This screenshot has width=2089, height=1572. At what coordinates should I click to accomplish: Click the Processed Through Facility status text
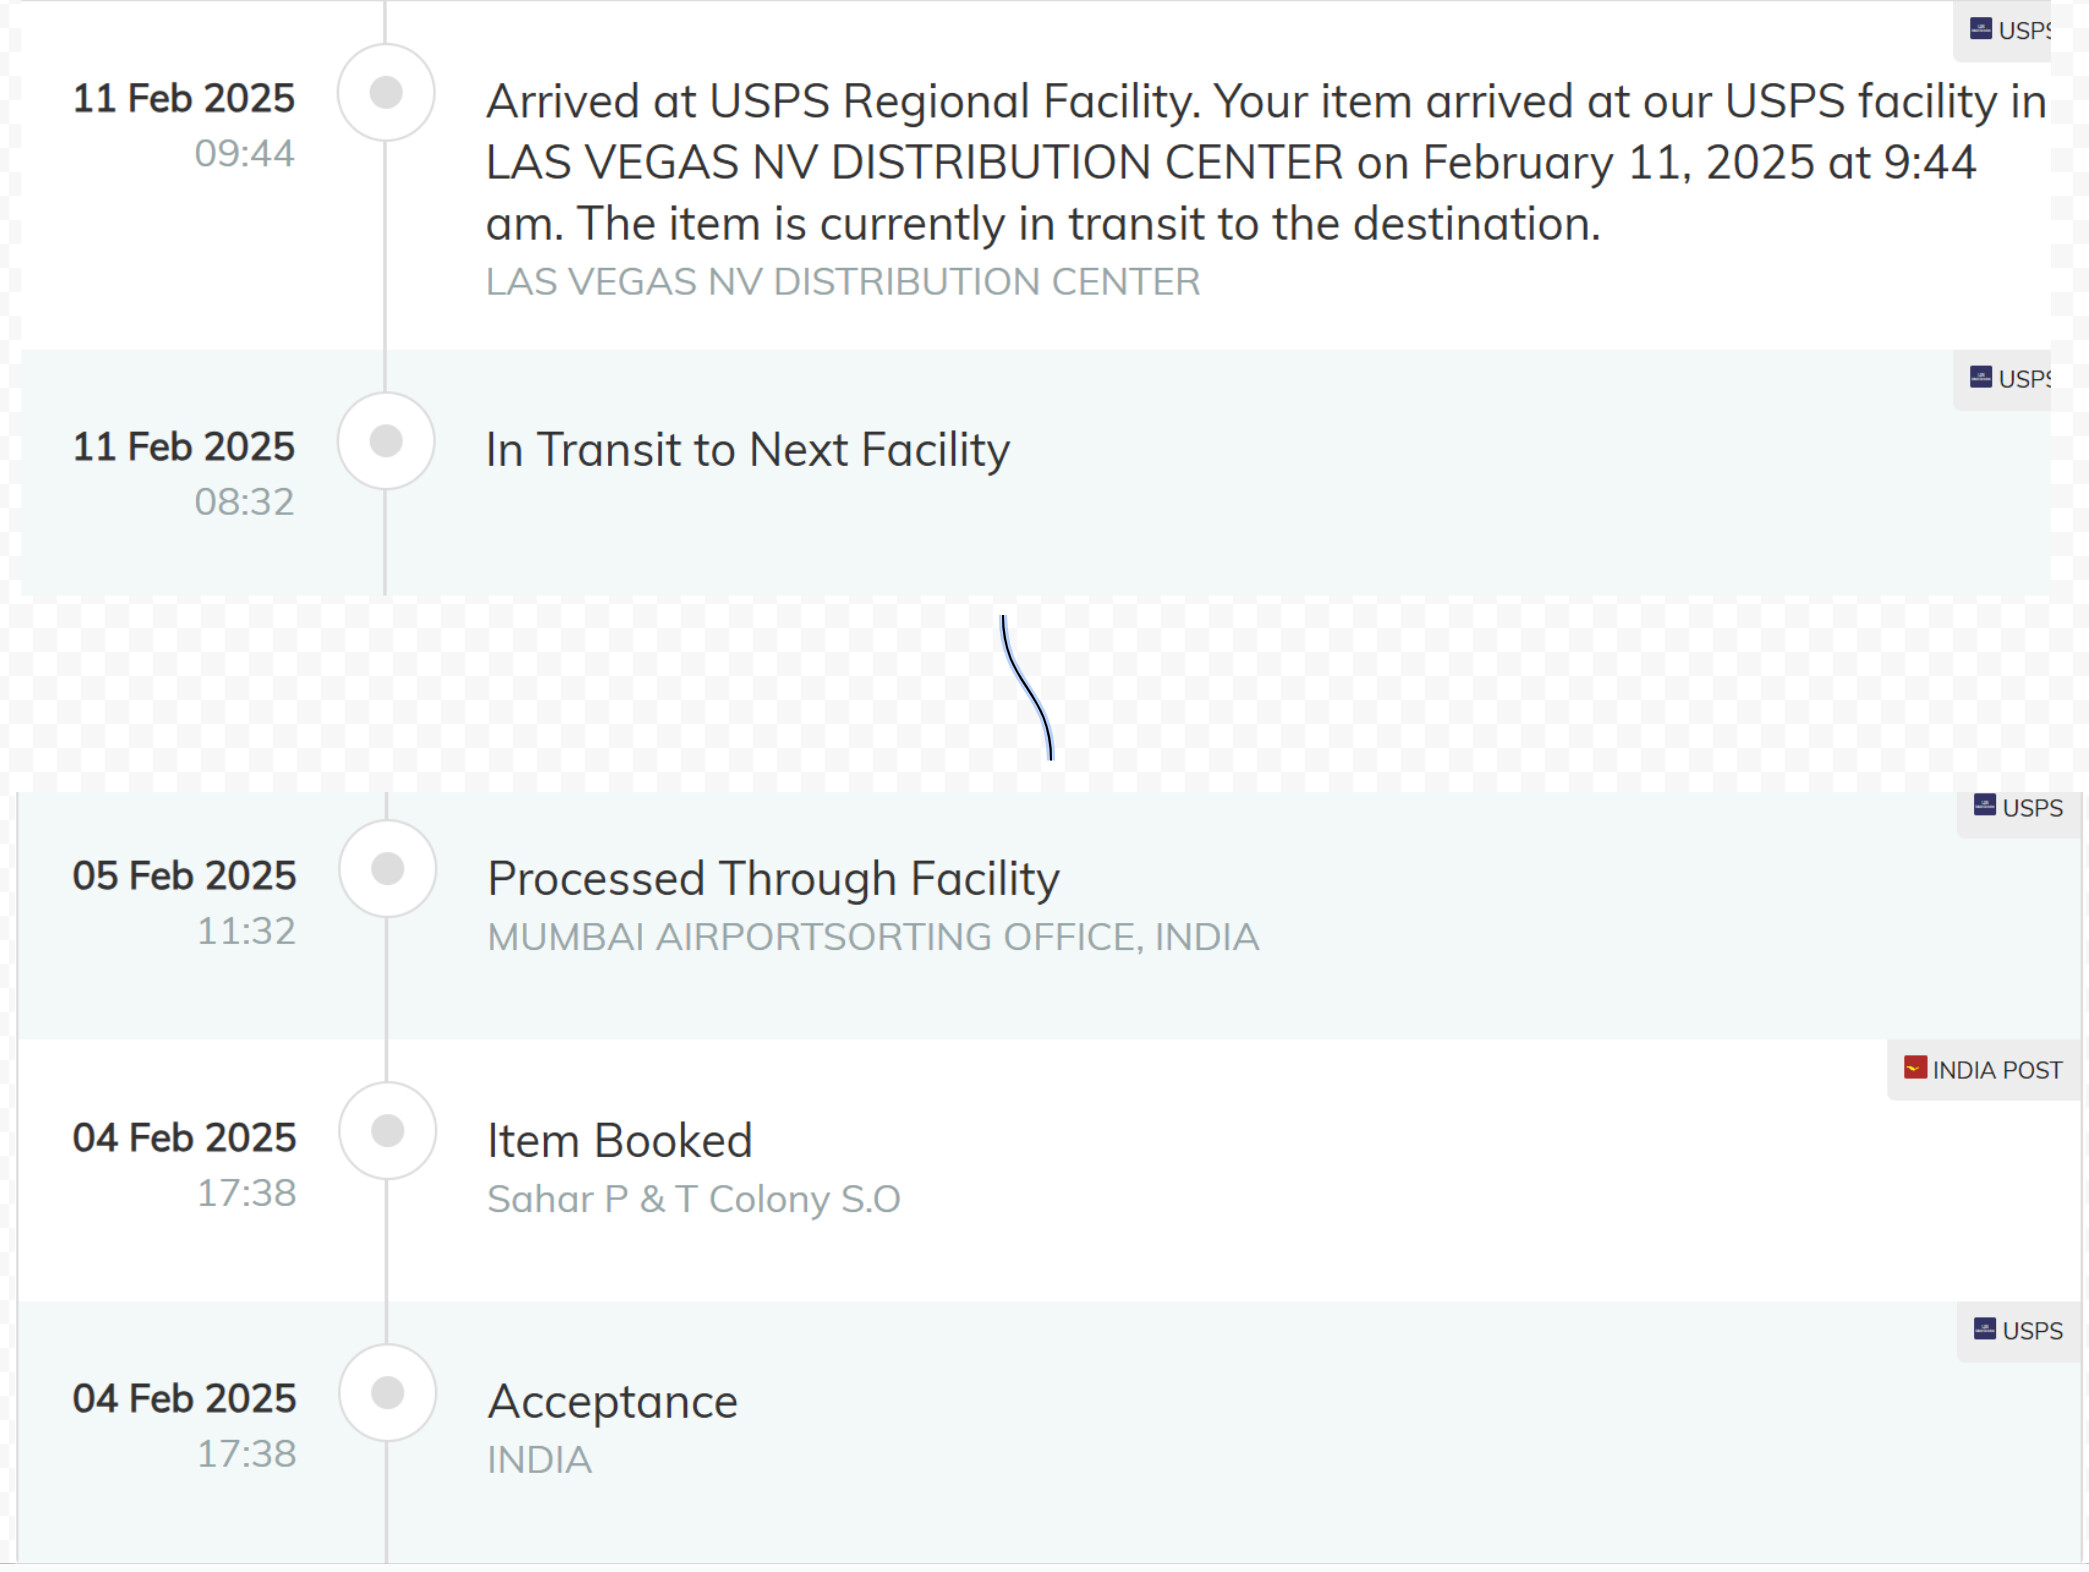coord(773,879)
